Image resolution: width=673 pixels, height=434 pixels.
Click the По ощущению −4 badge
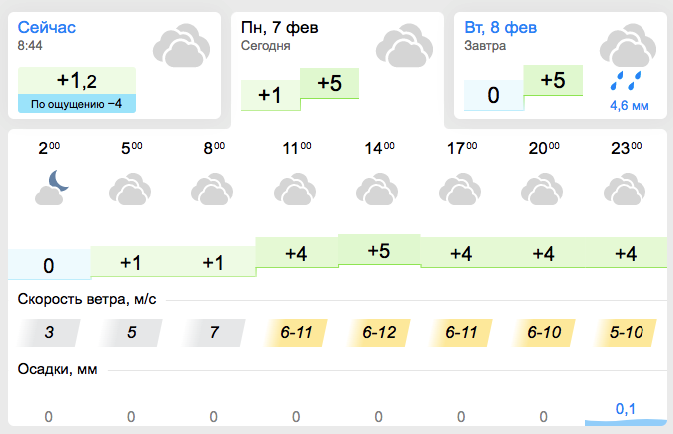tap(77, 104)
